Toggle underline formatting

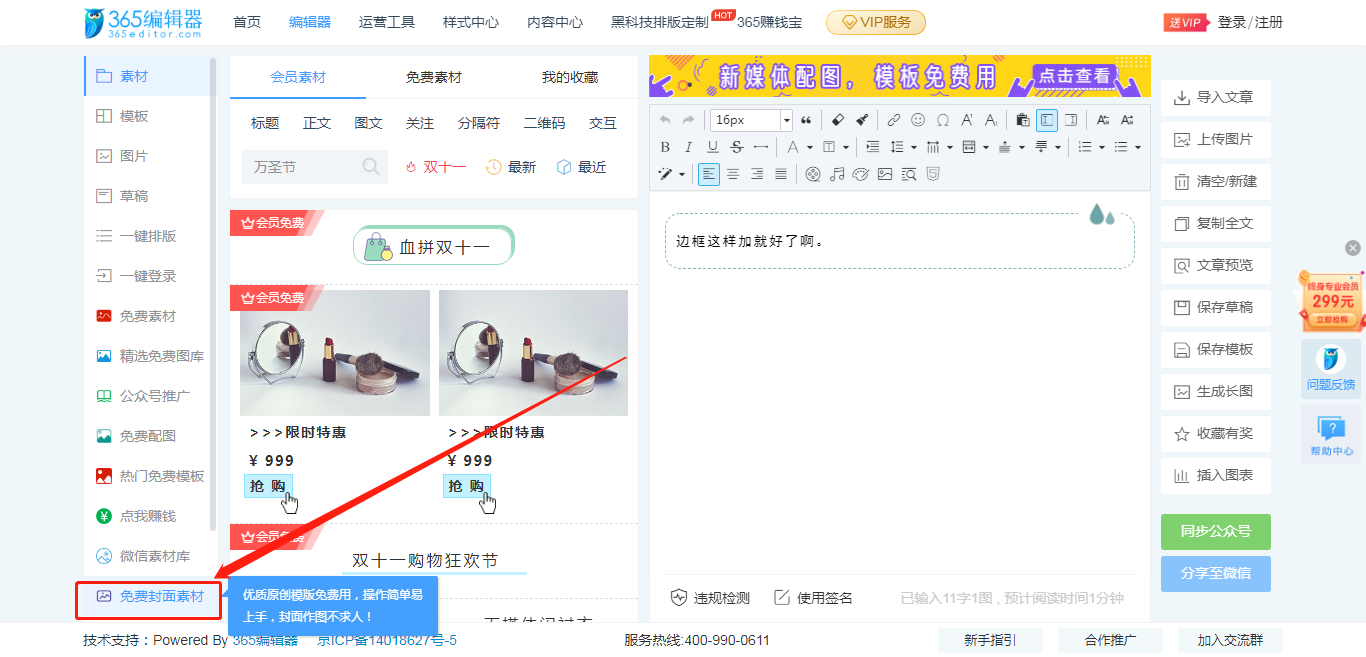click(713, 147)
